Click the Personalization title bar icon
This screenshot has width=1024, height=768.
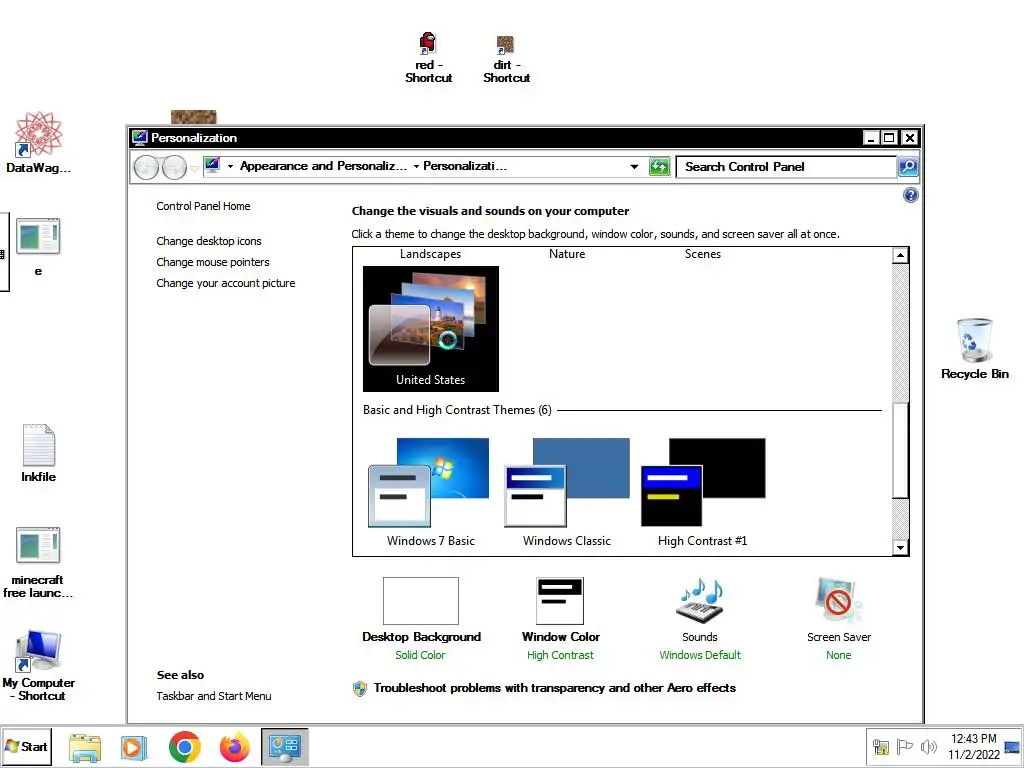point(140,137)
